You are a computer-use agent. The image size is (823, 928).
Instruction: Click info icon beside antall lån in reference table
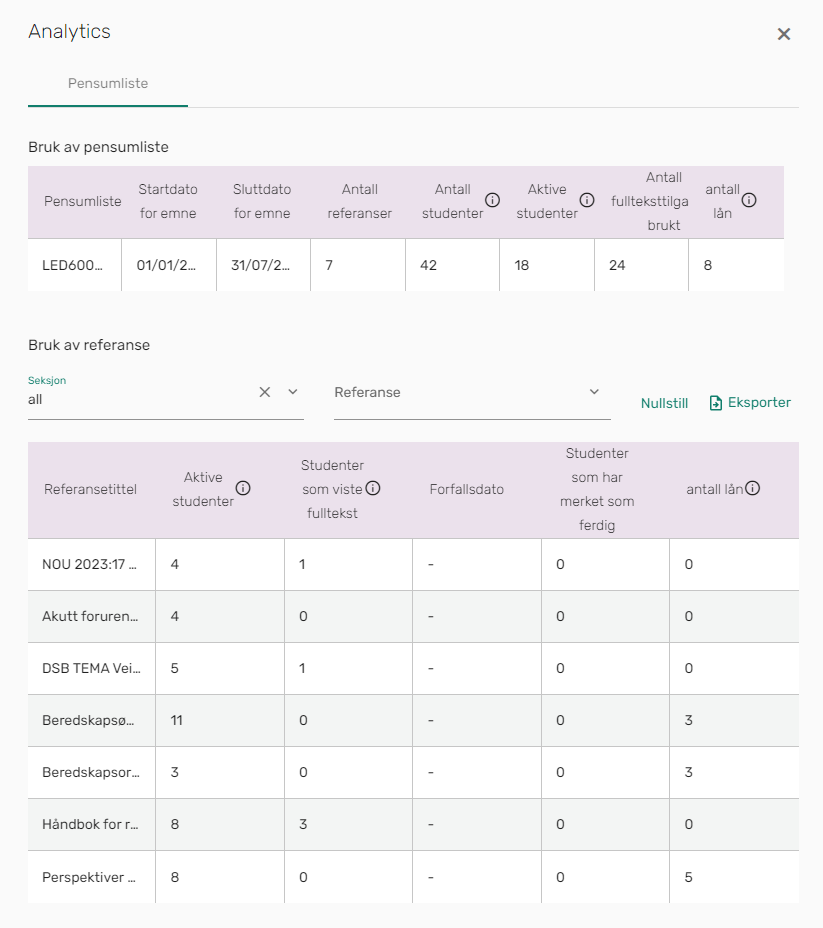pyautogui.click(x=753, y=488)
